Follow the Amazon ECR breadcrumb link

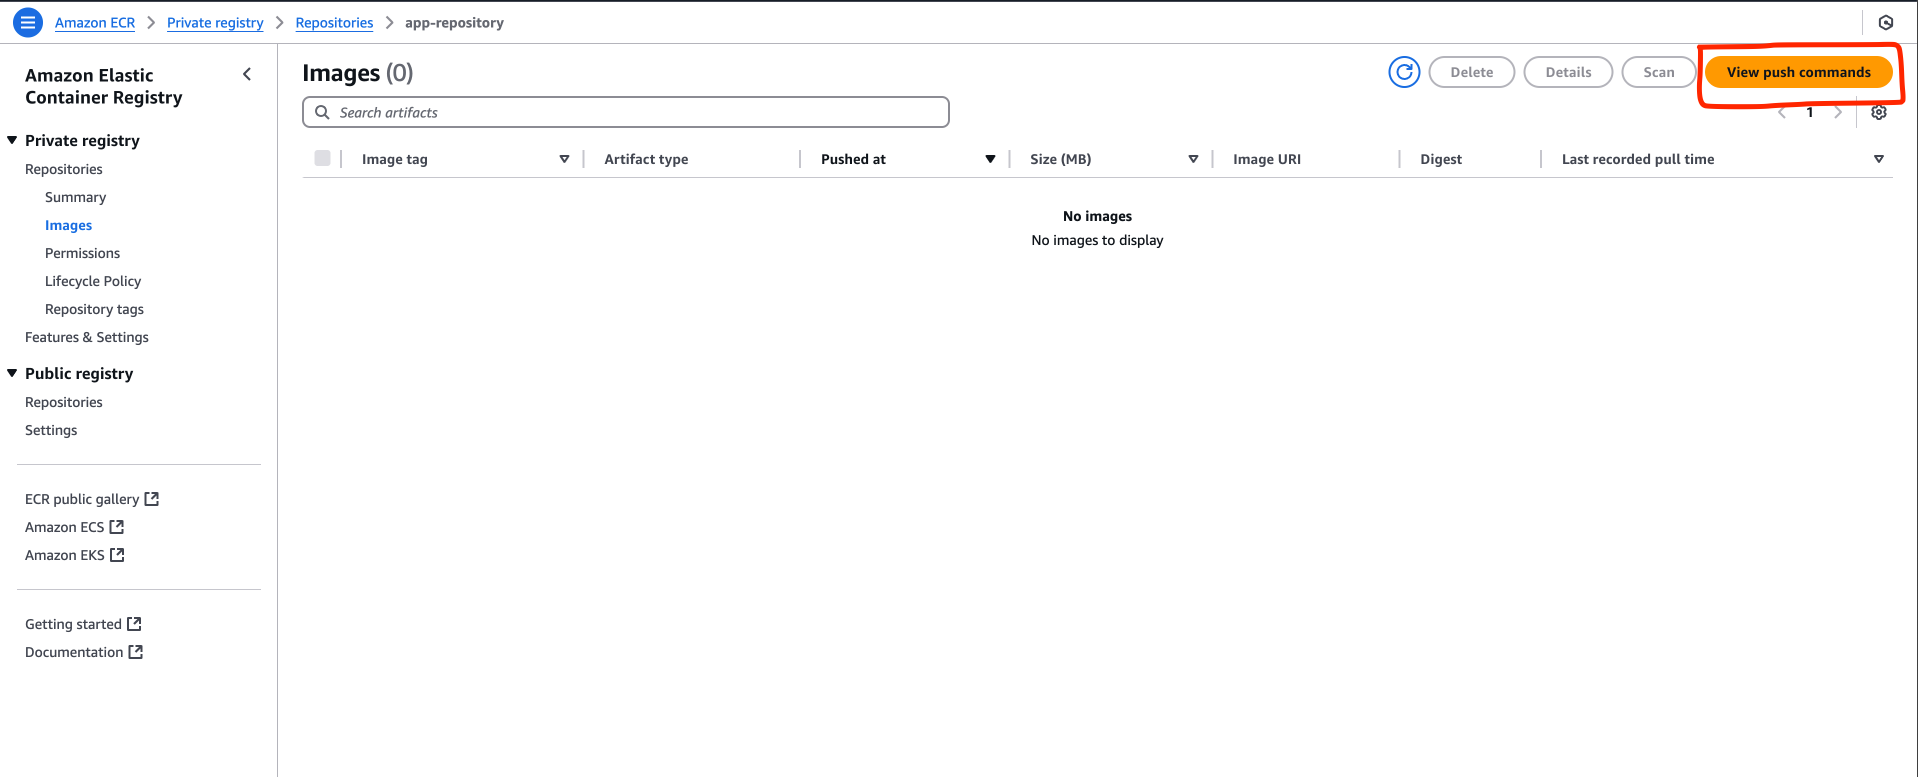(95, 22)
